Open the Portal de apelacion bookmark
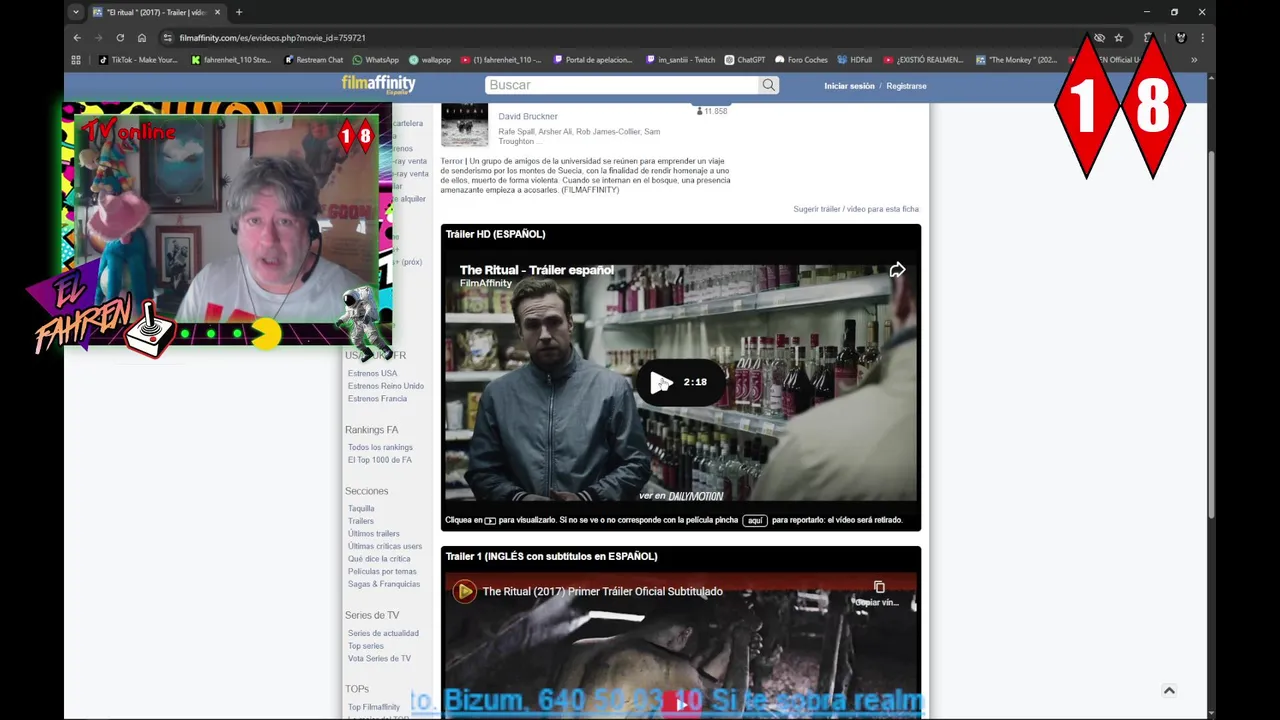This screenshot has height=720, width=1280. 593,60
